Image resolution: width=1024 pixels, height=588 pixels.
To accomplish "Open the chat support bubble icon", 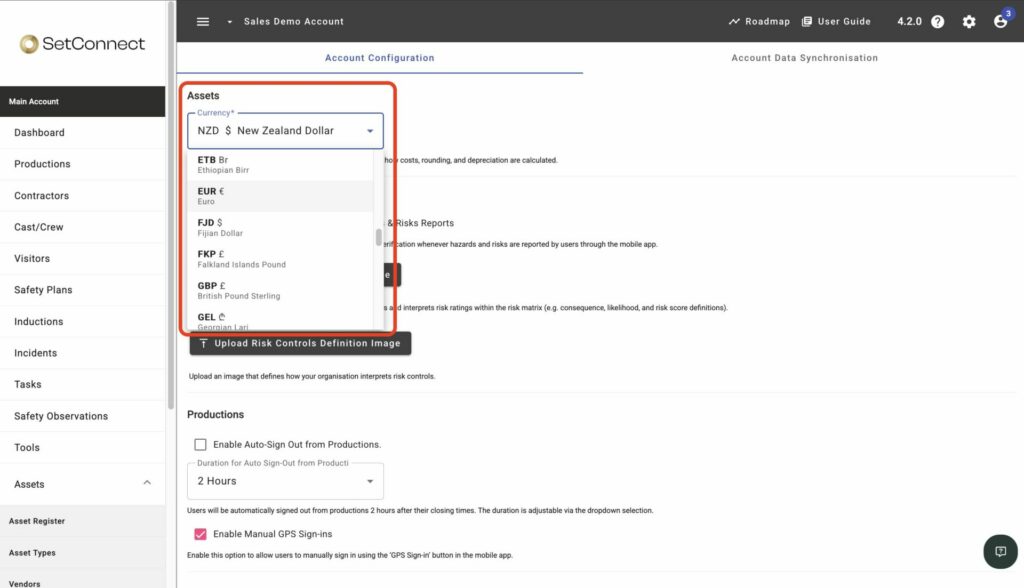I will pyautogui.click(x=1000, y=552).
